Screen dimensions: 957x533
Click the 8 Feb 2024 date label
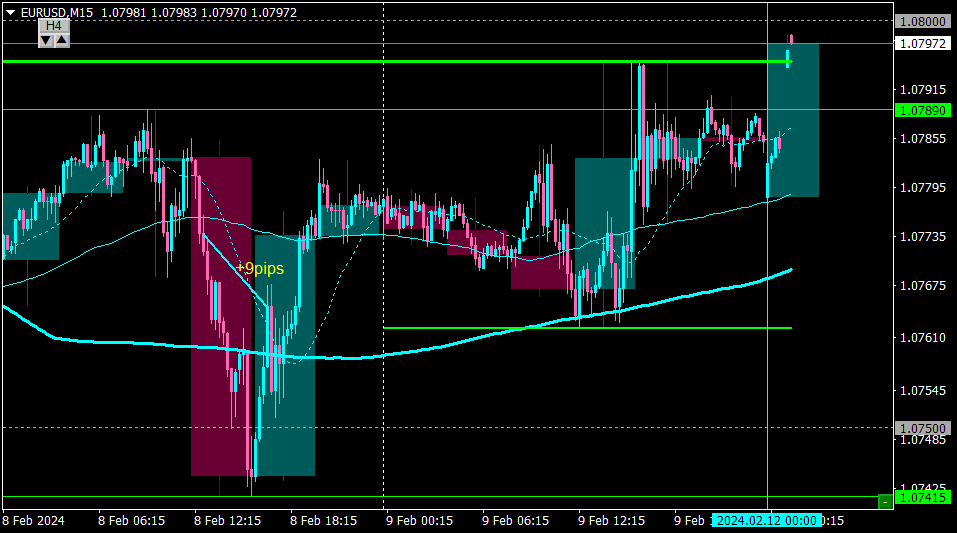coord(34,521)
